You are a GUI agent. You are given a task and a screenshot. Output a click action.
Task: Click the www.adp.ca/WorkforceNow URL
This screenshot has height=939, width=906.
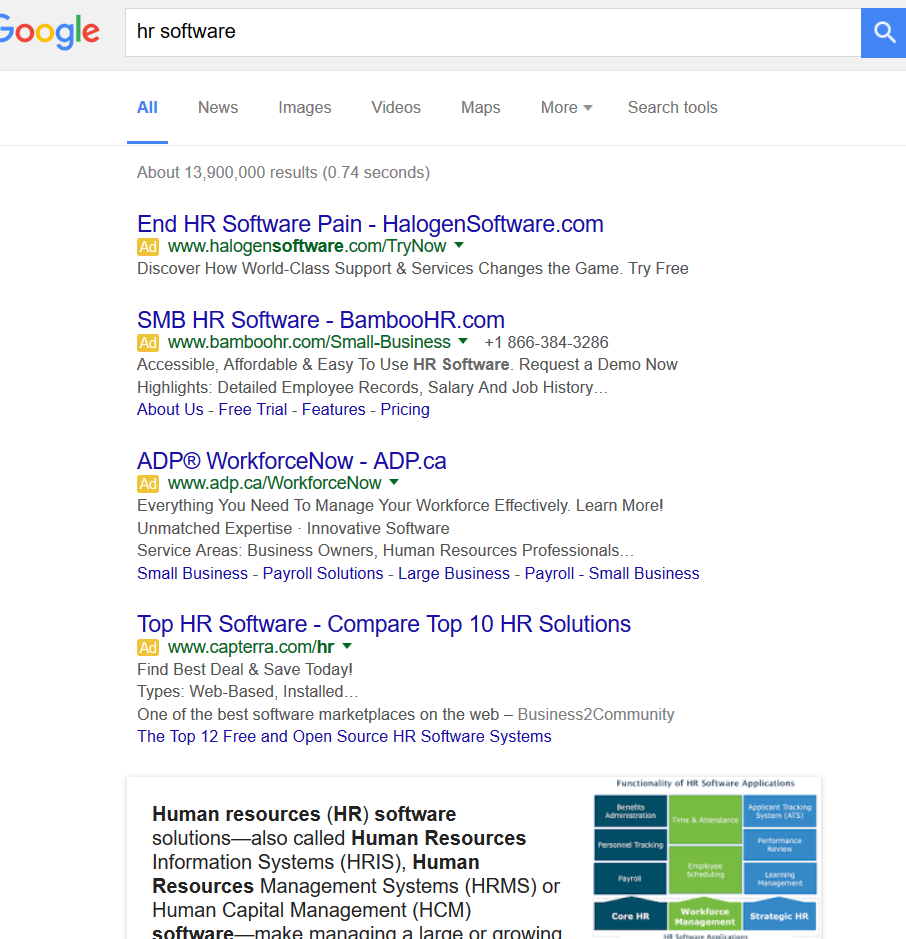pyautogui.click(x=275, y=483)
